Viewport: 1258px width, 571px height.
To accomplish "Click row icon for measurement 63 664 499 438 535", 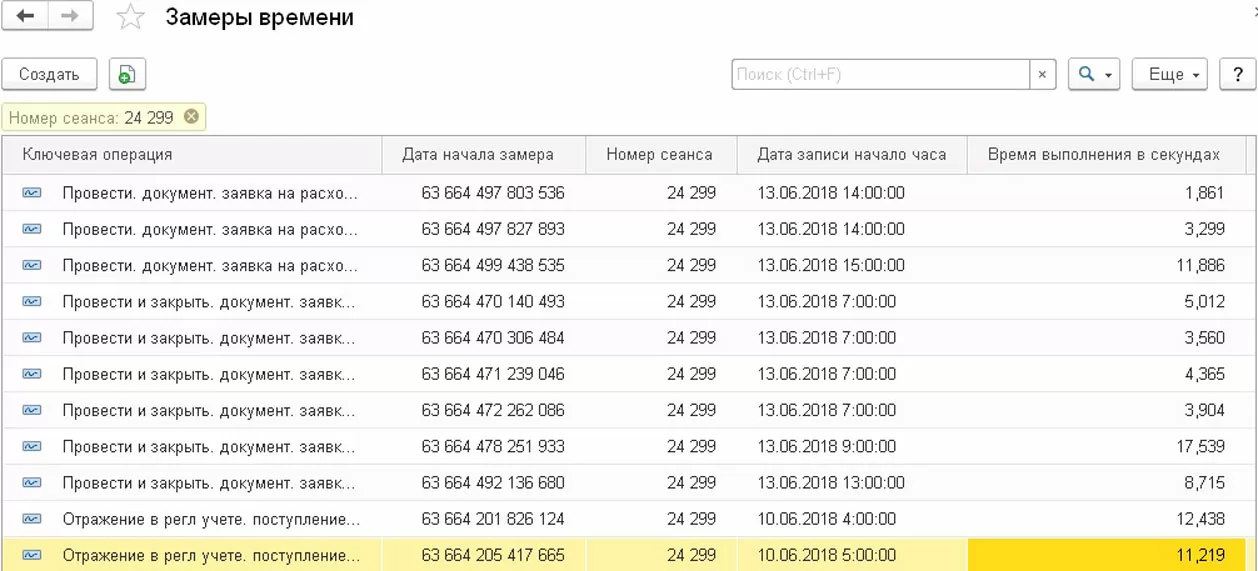I will (32, 265).
